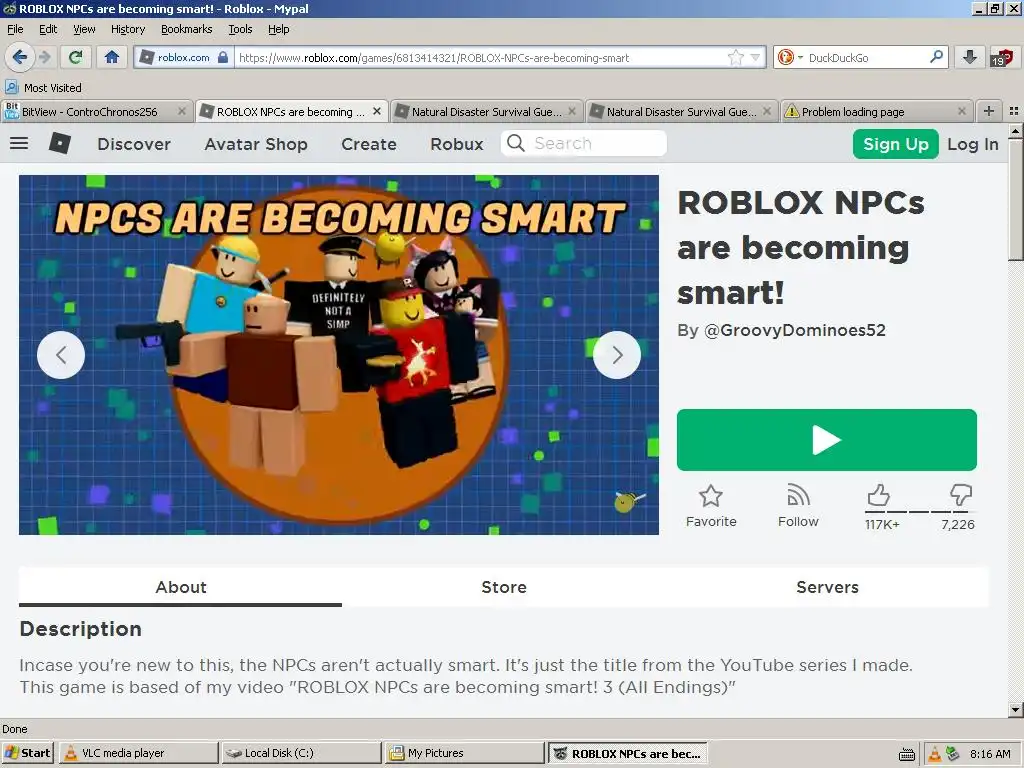Click the 8:16 AM system clock
The height and width of the screenshot is (768, 1024).
click(x=990, y=754)
